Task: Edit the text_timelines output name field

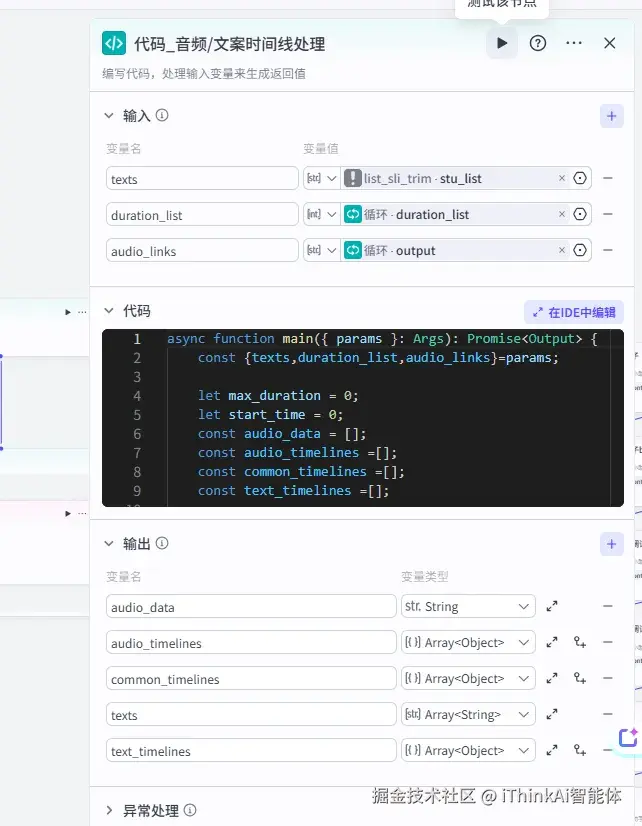Action: click(x=251, y=750)
